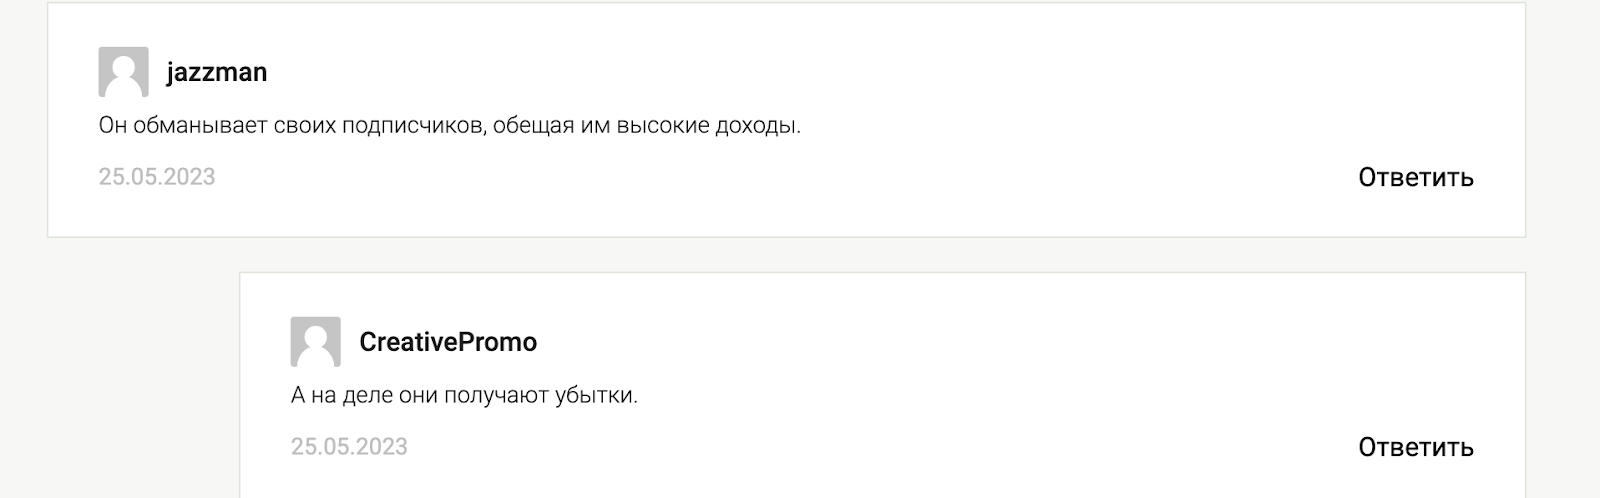Click CreativePromo's gray avatar icon
The width and height of the screenshot is (1600, 498).
pyautogui.click(x=315, y=342)
